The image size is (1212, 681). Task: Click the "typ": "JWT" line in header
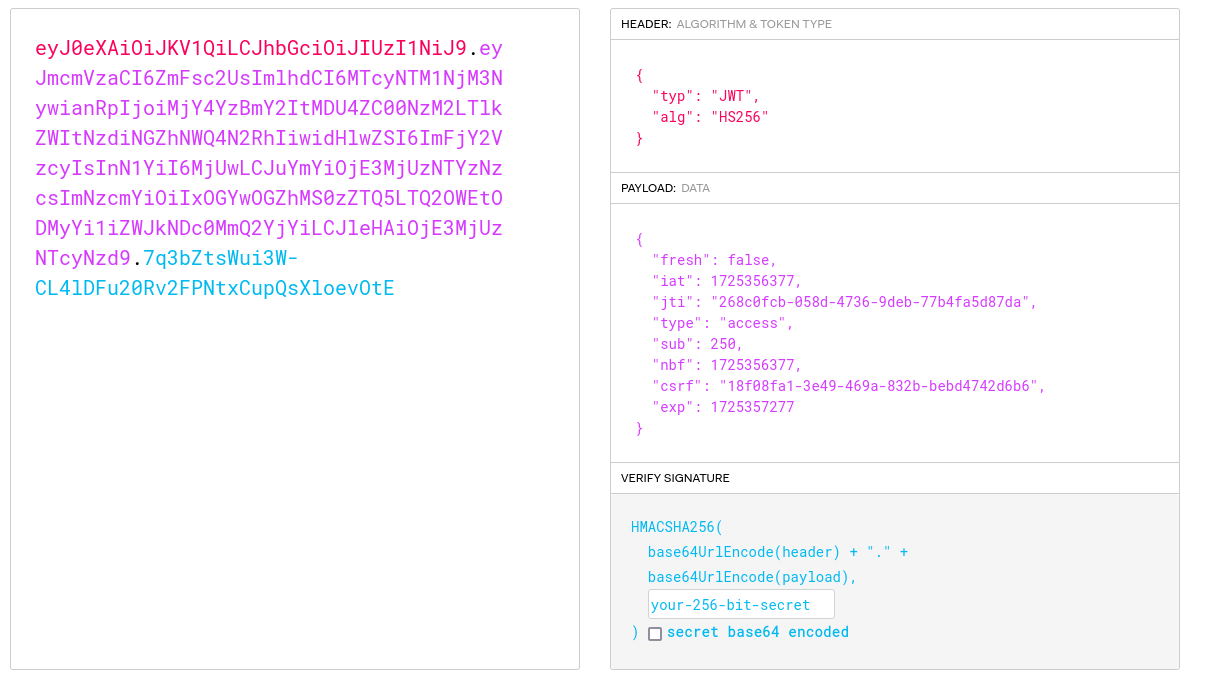tap(706, 96)
